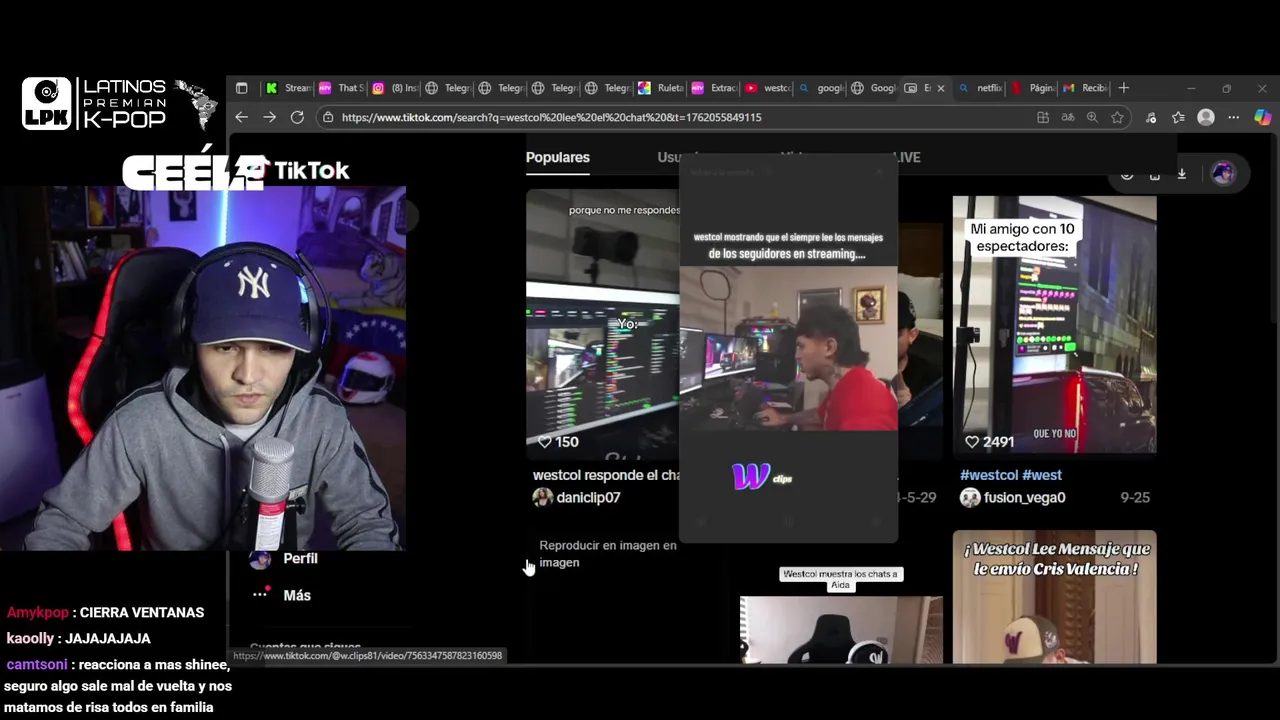Click the #westcol hashtag link
1280x720 pixels.
[989, 475]
